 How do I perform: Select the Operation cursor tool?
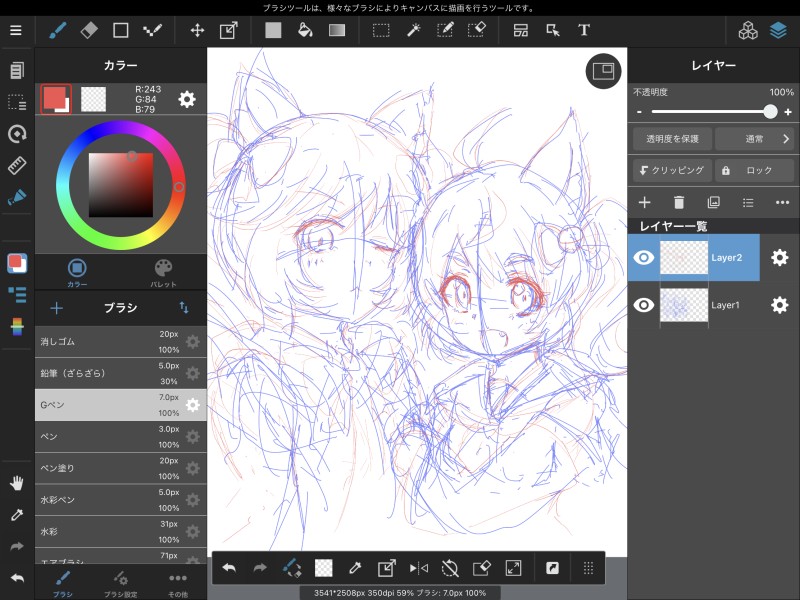(x=553, y=30)
